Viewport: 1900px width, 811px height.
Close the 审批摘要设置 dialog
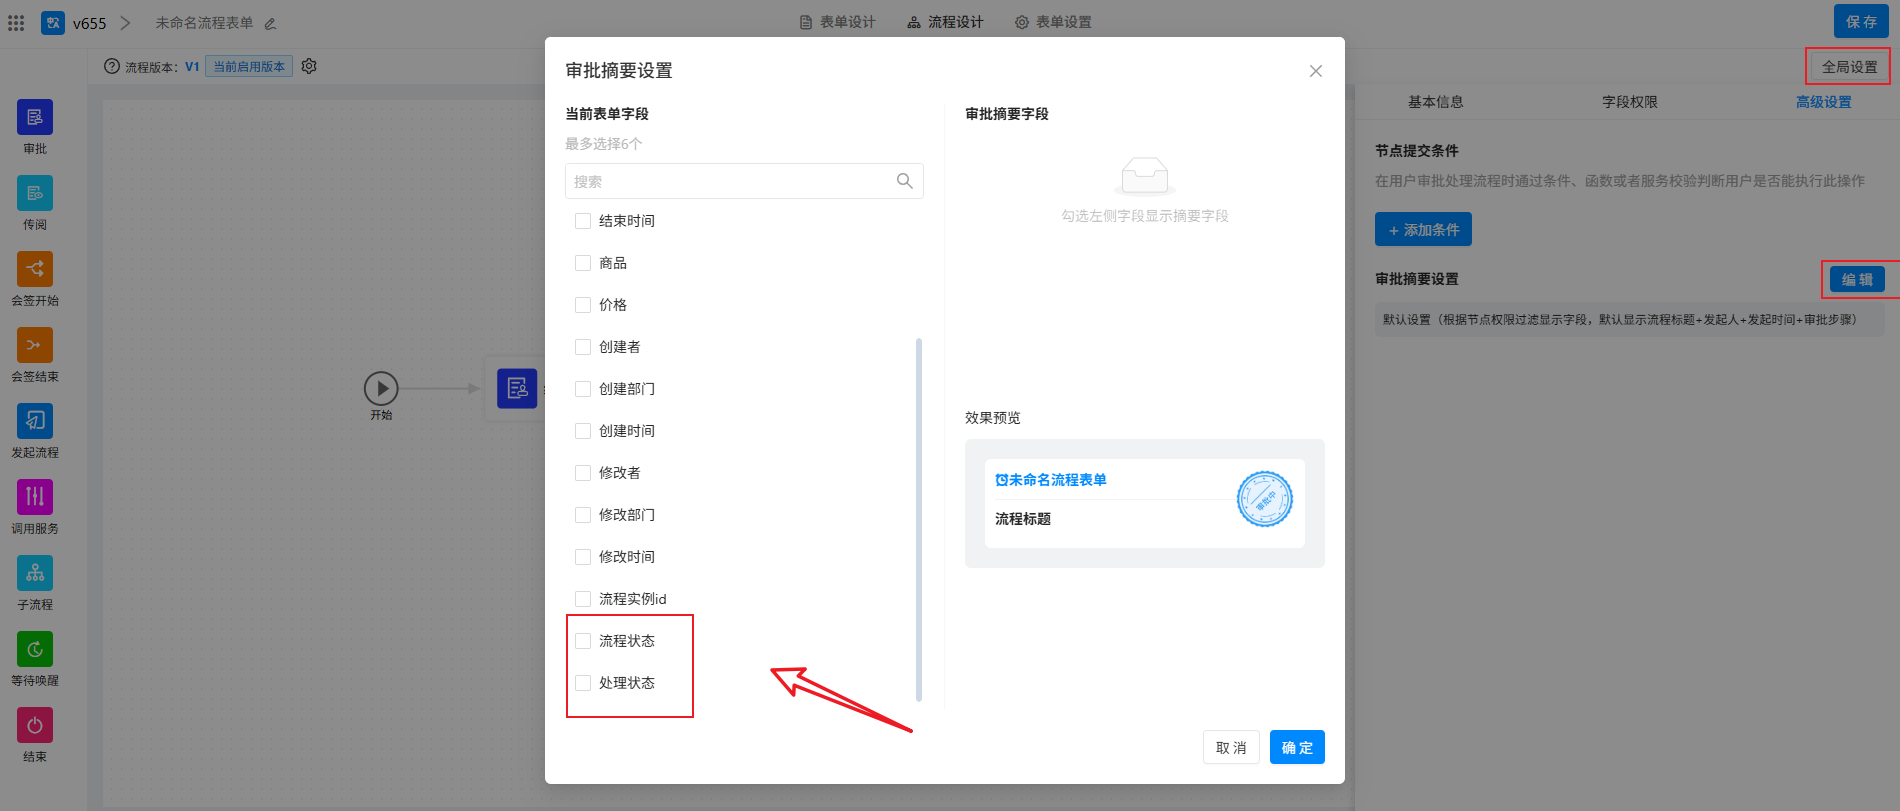tap(1316, 71)
